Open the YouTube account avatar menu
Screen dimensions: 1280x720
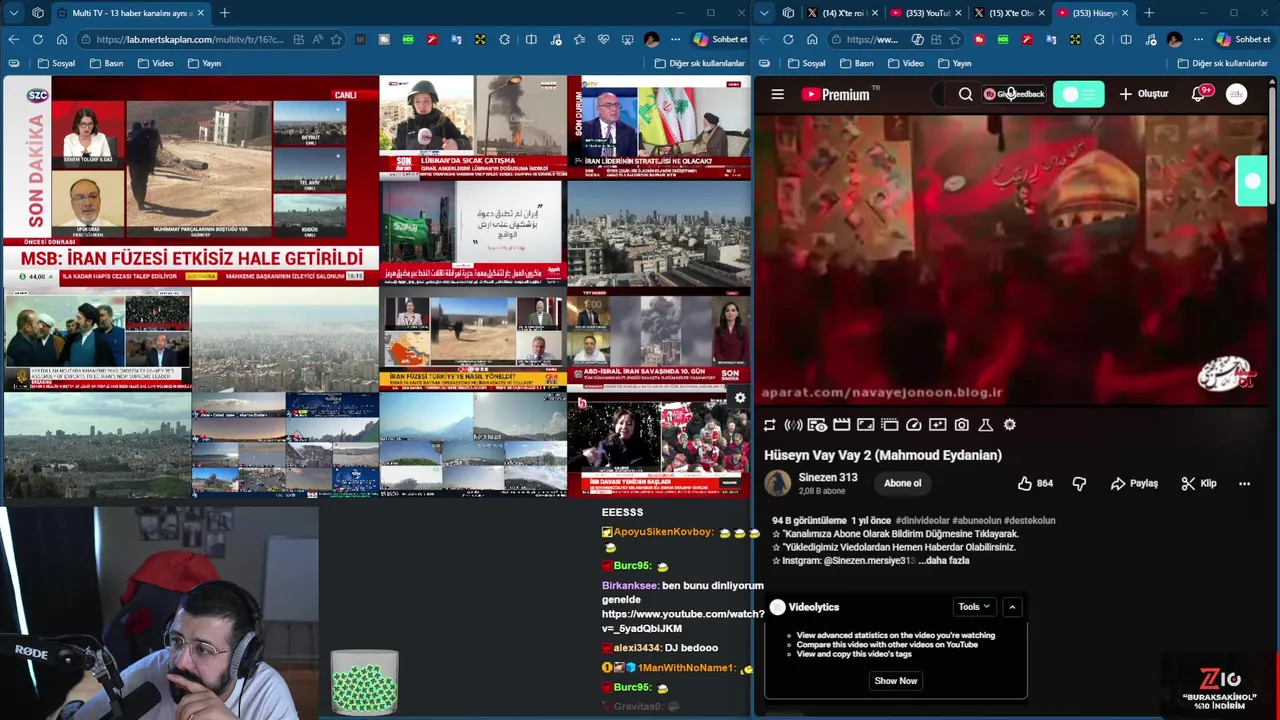tap(1237, 94)
